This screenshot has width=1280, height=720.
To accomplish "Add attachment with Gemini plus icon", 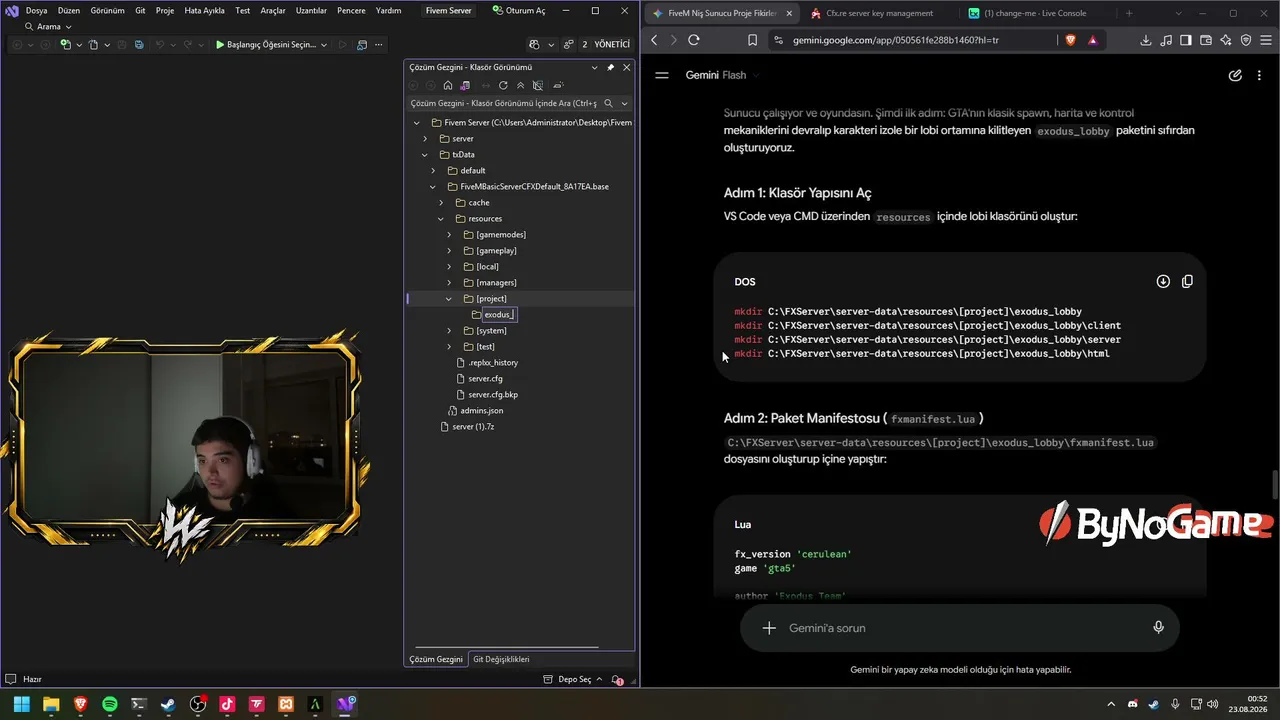I will pyautogui.click(x=769, y=628).
